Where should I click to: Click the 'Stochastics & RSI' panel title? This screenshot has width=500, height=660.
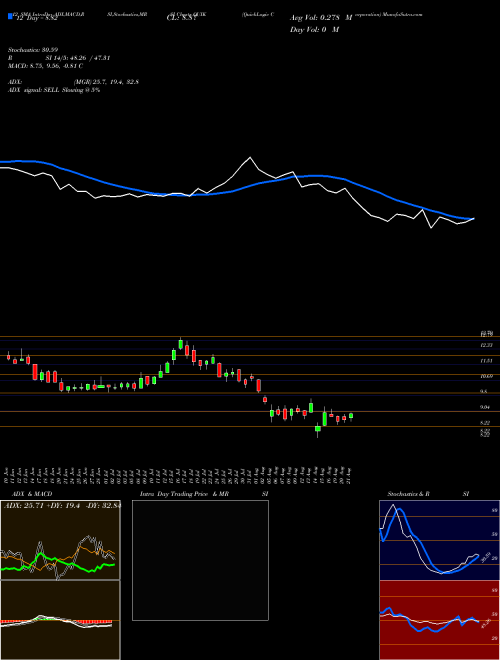[428, 494]
